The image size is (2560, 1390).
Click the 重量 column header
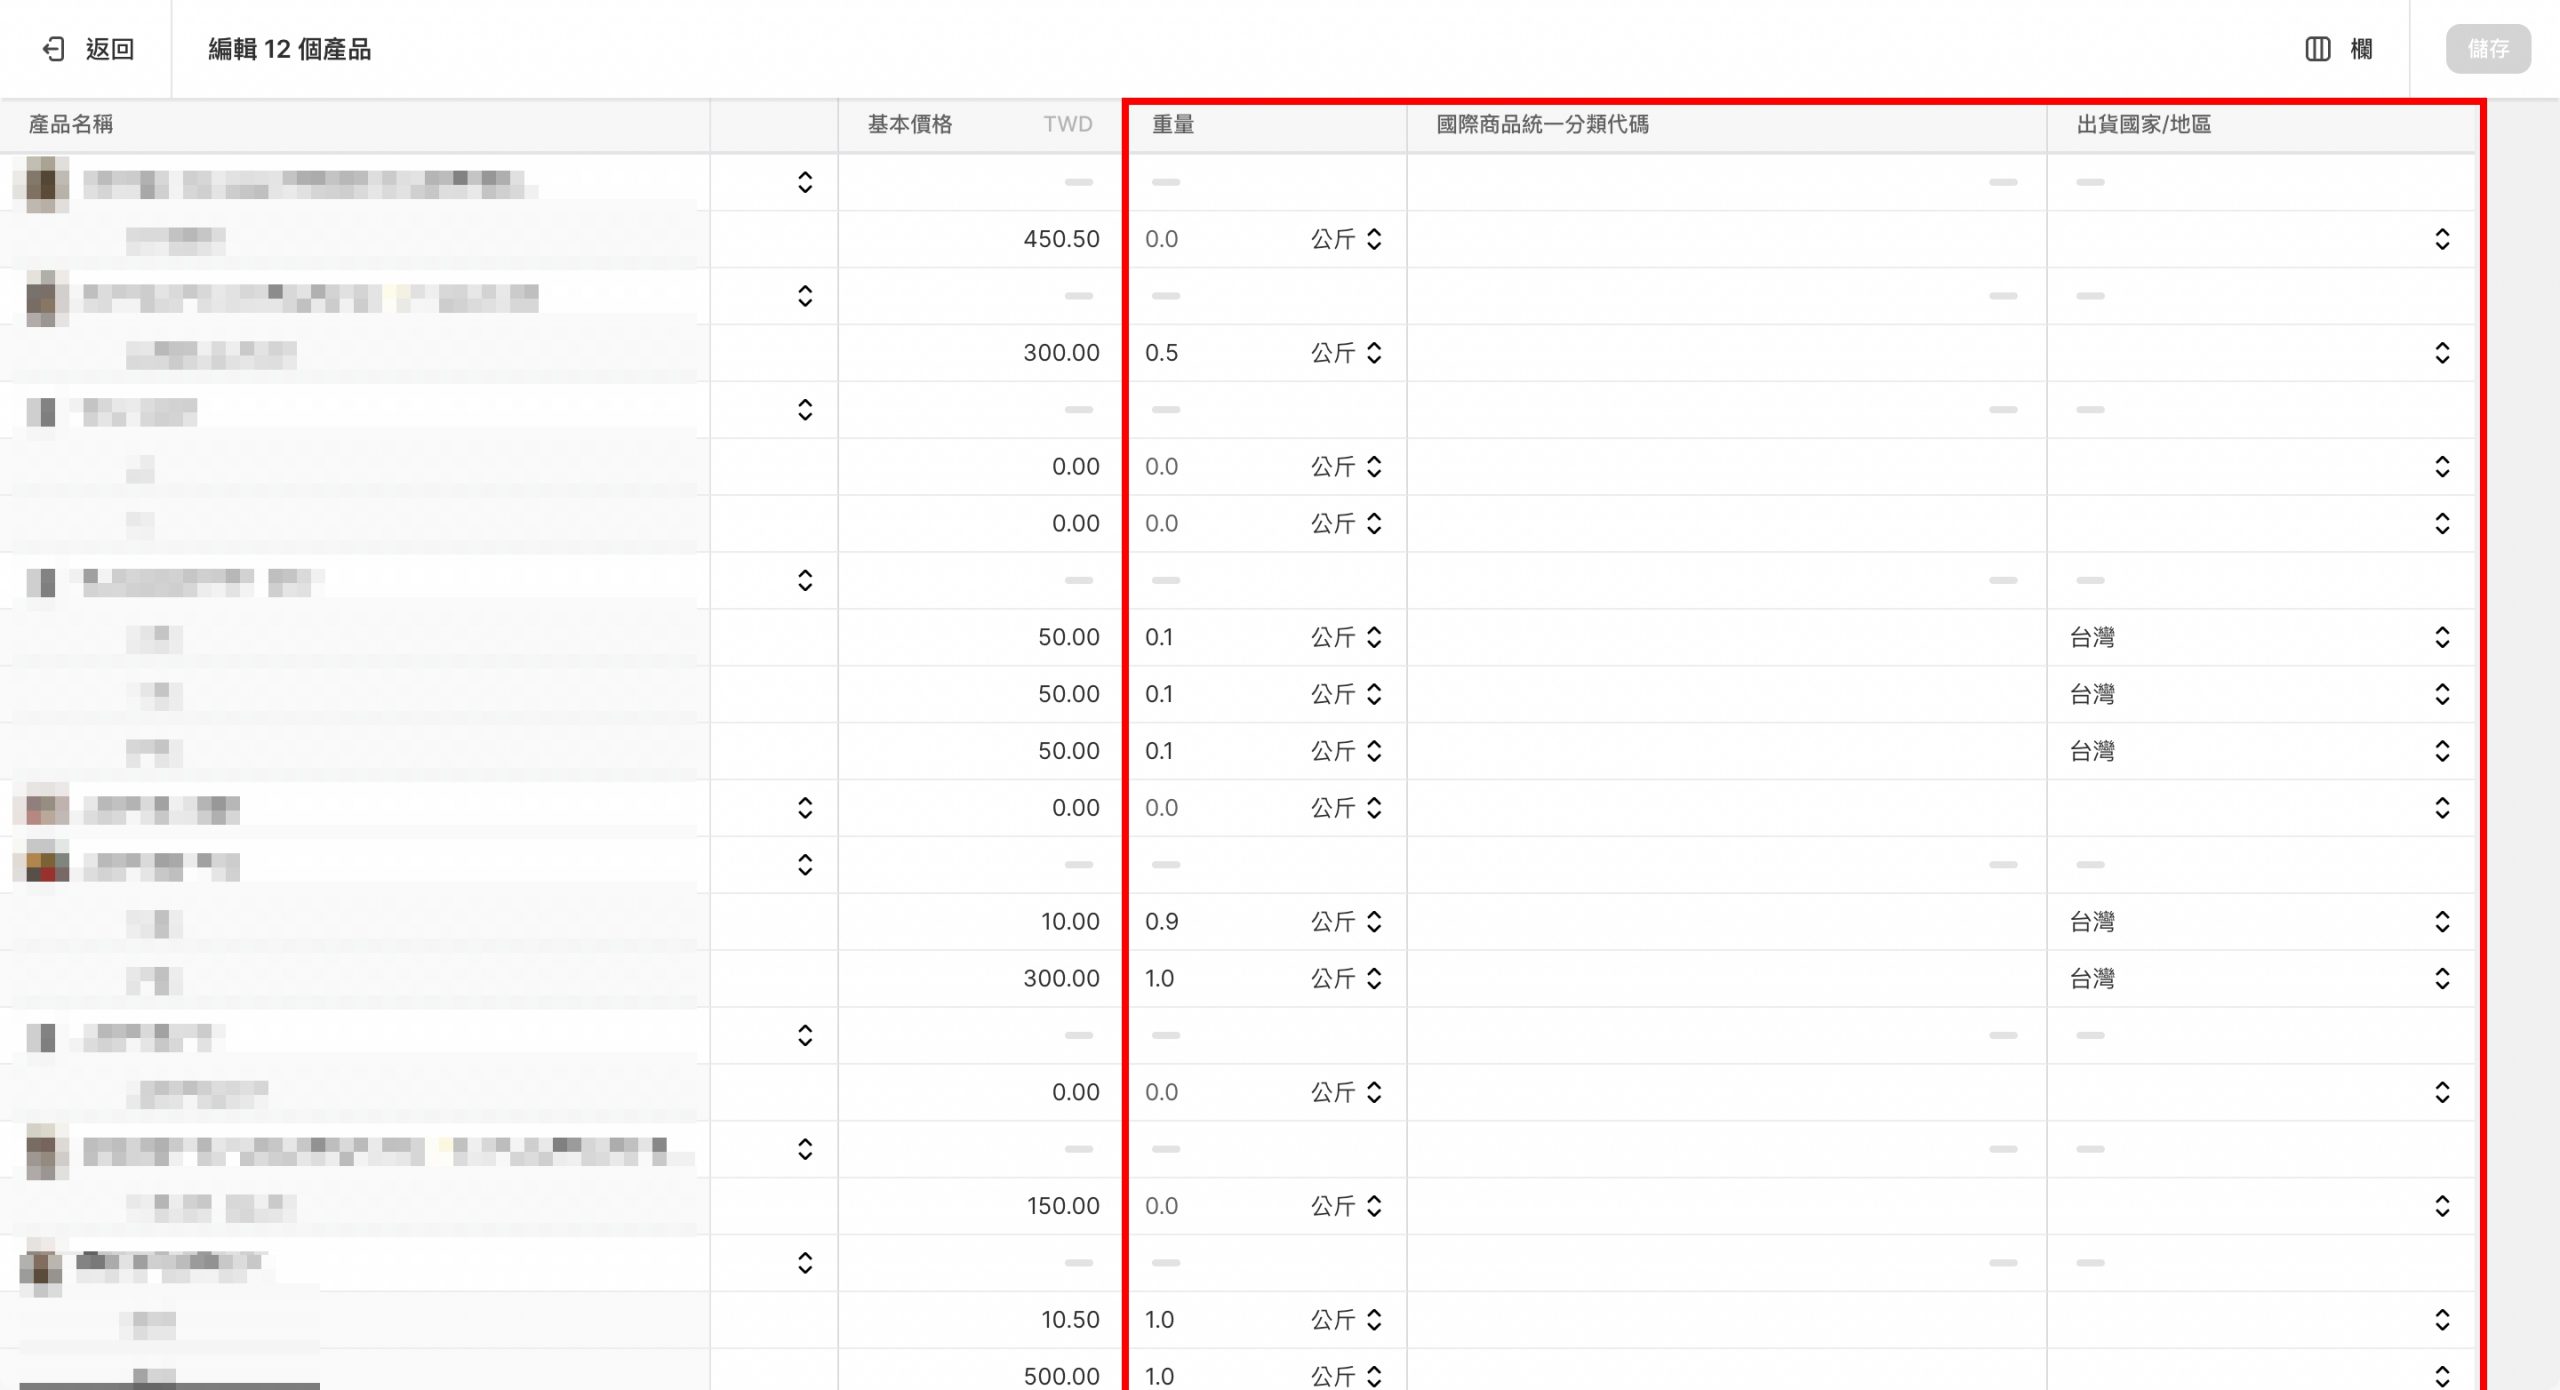(1173, 124)
